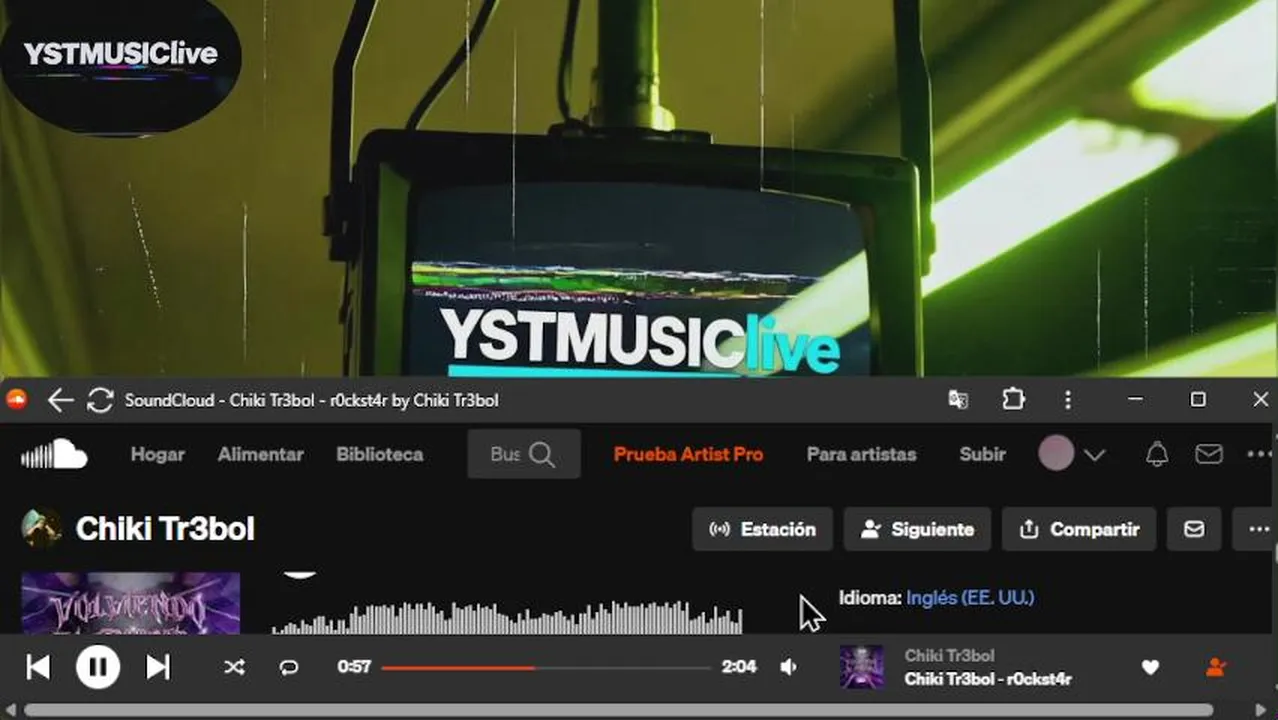Image resolution: width=1278 pixels, height=720 pixels.
Task: Open the Hogar tab
Action: coord(158,454)
